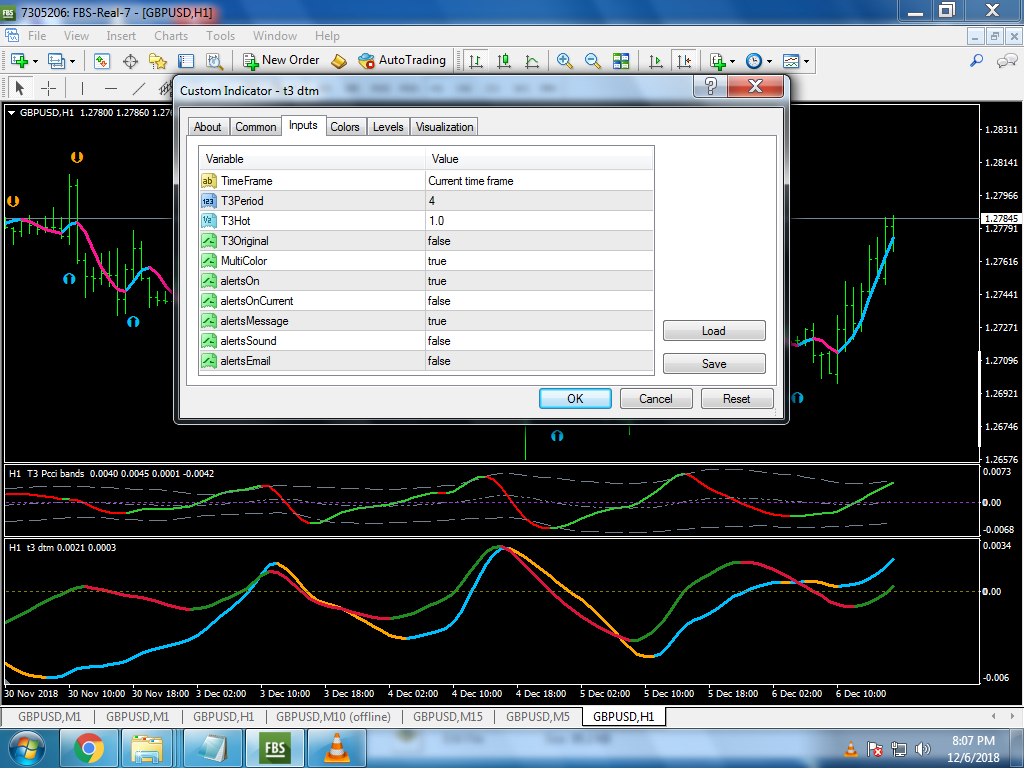Toggle the Chart Shift icon
This screenshot has height=768, width=1024.
point(684,61)
